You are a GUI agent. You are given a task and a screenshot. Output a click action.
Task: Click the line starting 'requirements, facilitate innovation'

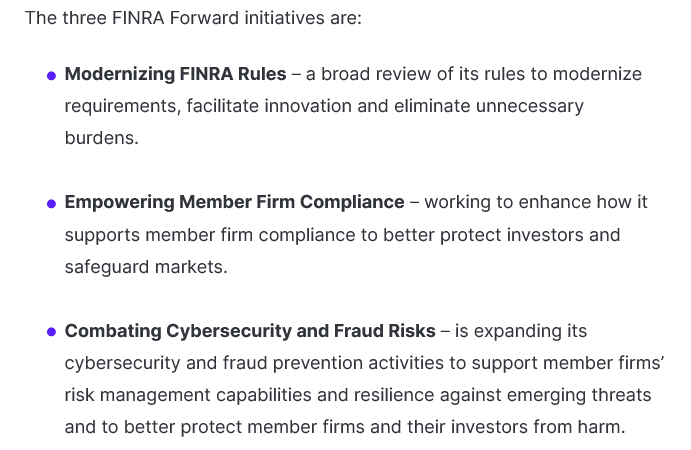point(324,106)
